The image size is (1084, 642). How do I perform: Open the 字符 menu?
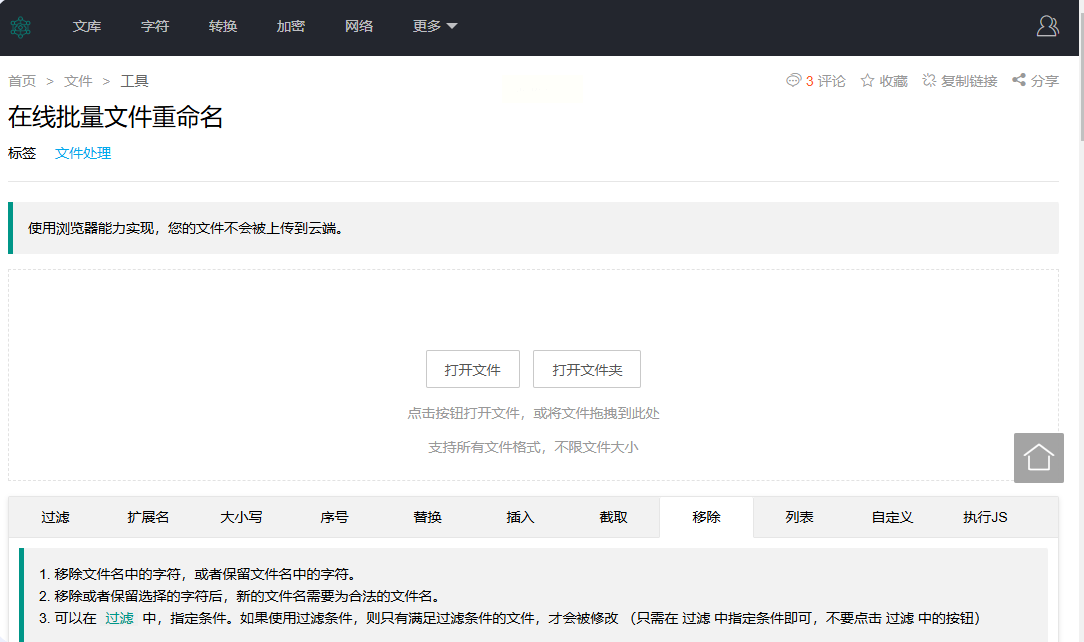[155, 26]
